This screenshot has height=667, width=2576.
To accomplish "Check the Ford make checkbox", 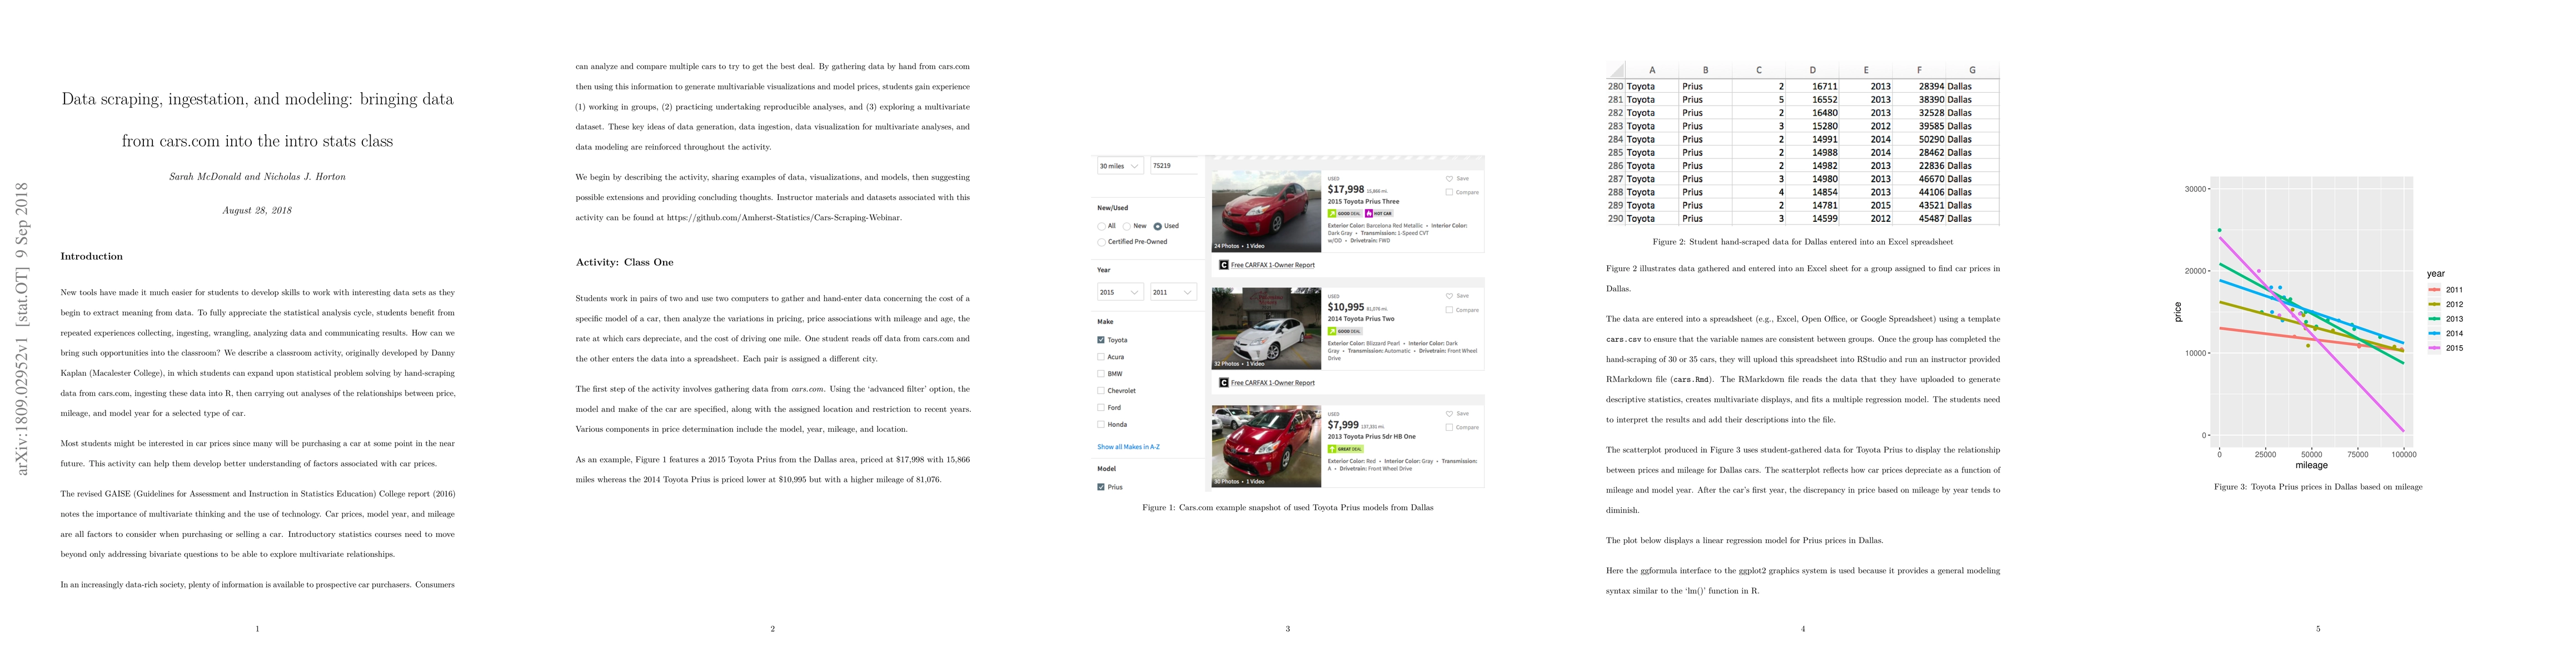I will (1101, 408).
